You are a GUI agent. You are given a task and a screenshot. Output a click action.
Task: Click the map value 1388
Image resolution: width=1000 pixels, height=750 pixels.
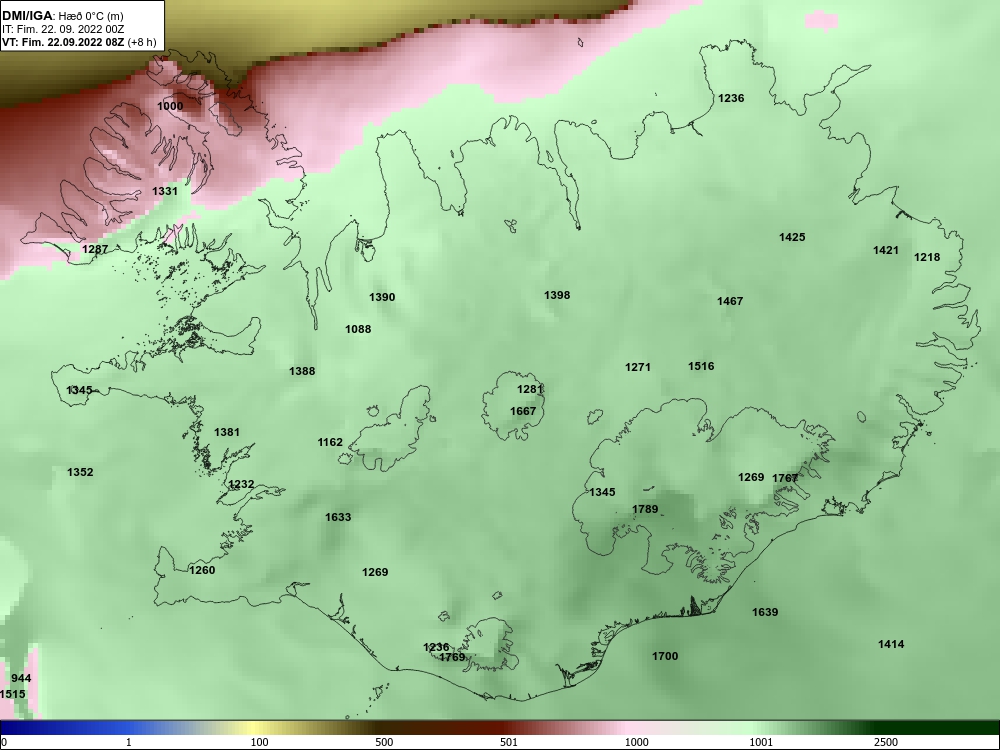pos(302,371)
